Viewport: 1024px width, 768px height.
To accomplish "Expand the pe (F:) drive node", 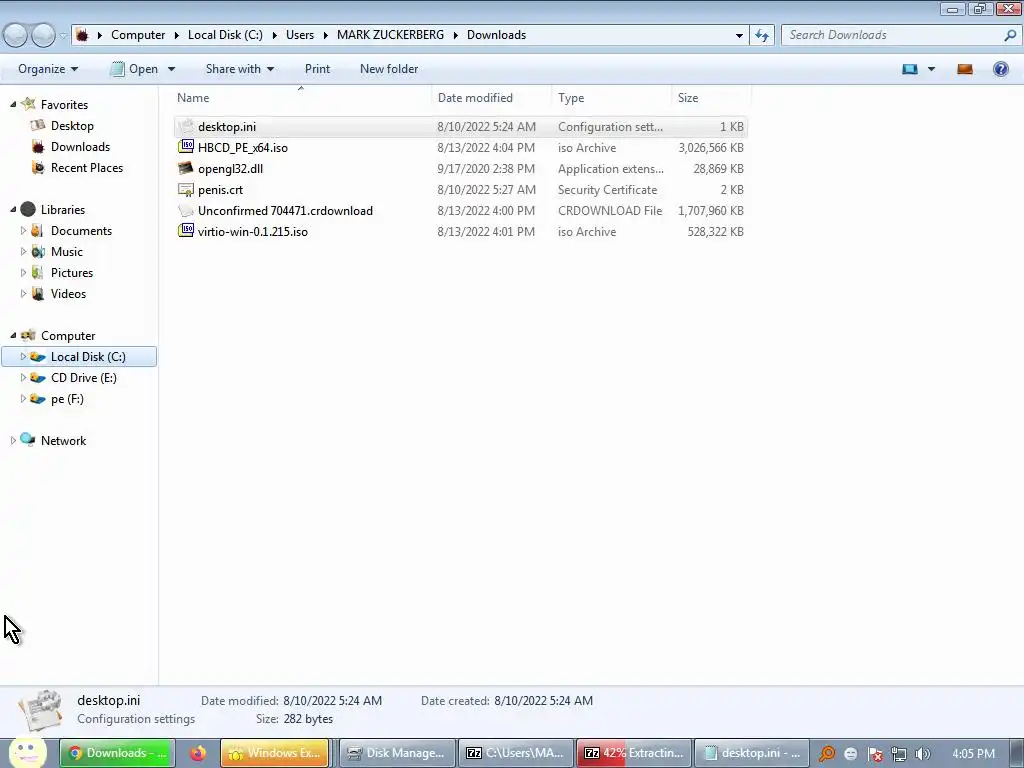I will (x=24, y=398).
